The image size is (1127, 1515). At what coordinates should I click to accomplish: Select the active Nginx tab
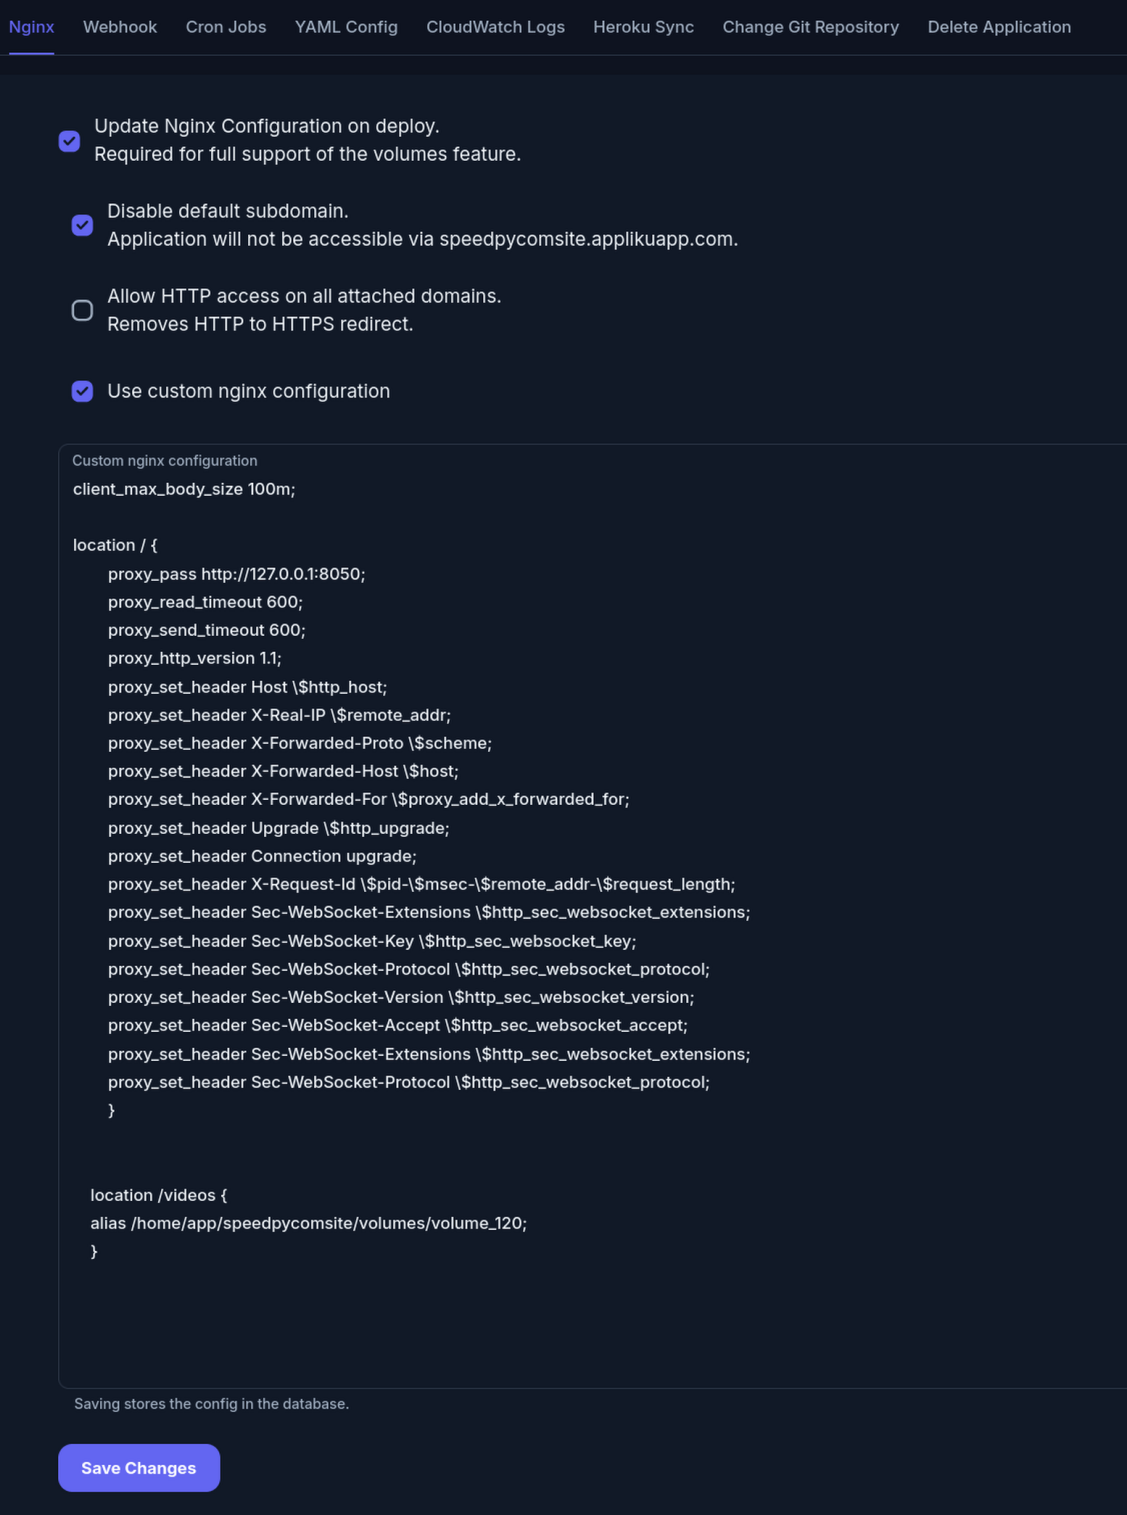pyautogui.click(x=31, y=27)
